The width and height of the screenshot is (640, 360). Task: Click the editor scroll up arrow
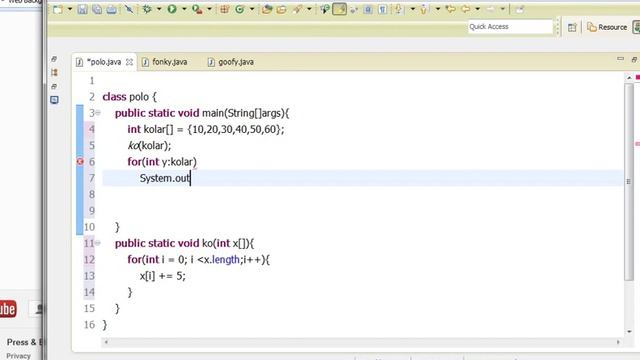[629, 78]
